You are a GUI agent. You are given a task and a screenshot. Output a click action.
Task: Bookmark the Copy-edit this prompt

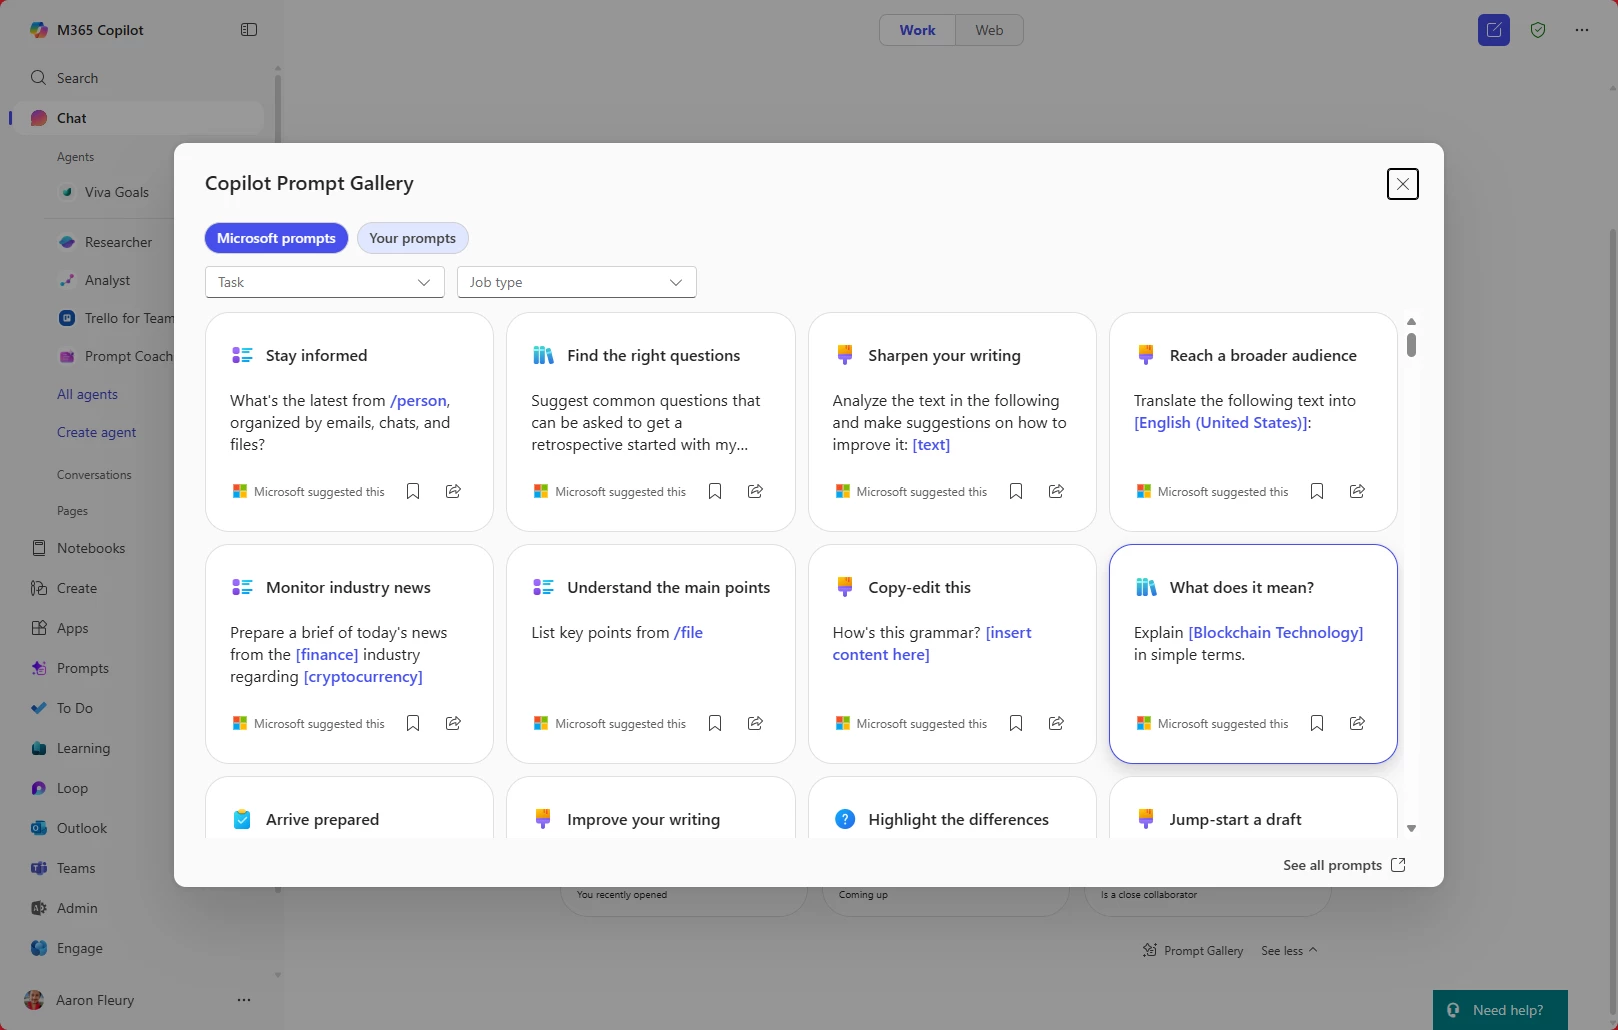pyautogui.click(x=1016, y=723)
